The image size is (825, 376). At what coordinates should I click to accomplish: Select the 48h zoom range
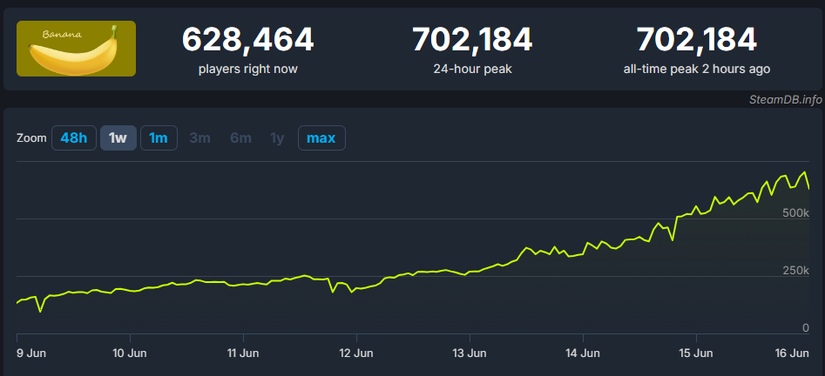click(74, 138)
